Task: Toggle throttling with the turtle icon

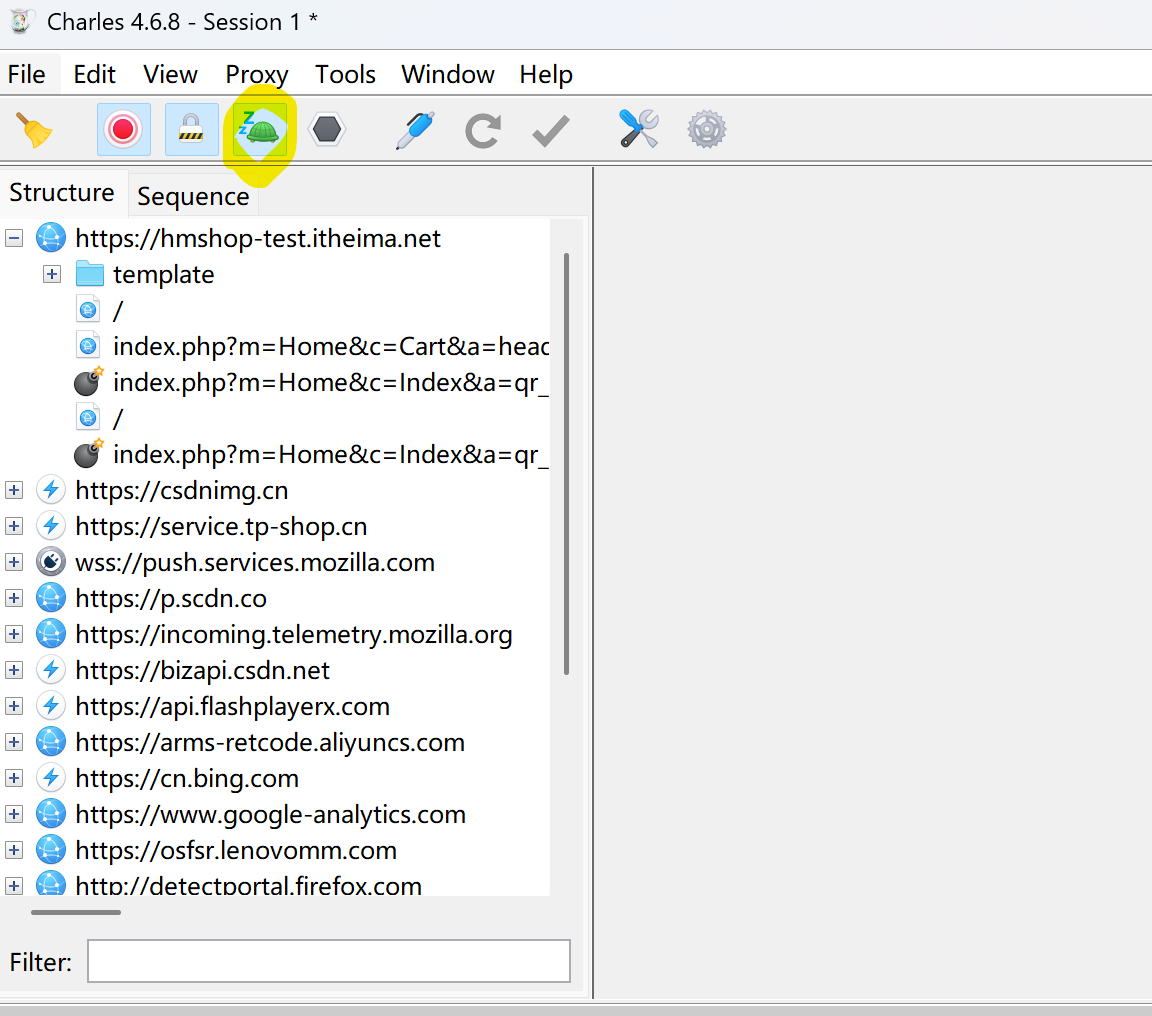Action: click(259, 130)
